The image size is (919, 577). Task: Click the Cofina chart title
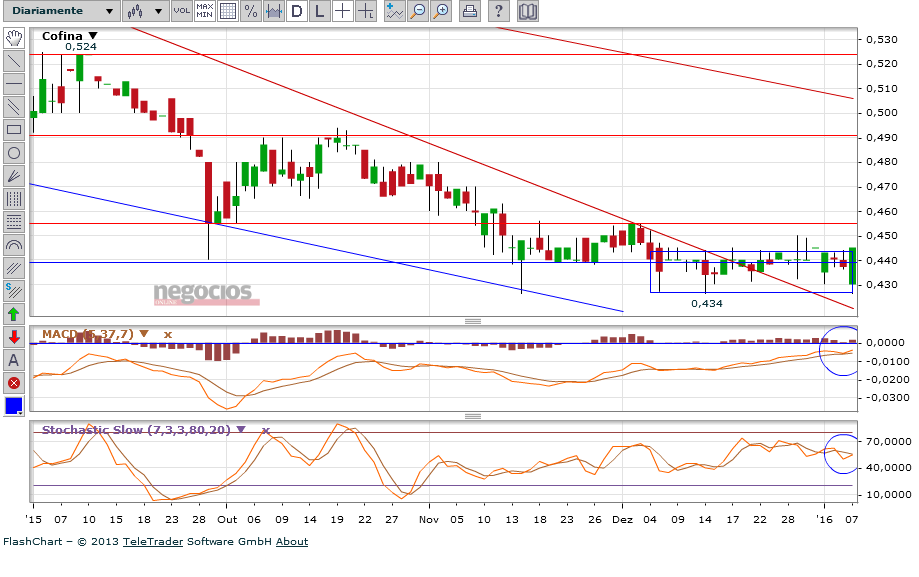pyautogui.click(x=62, y=36)
